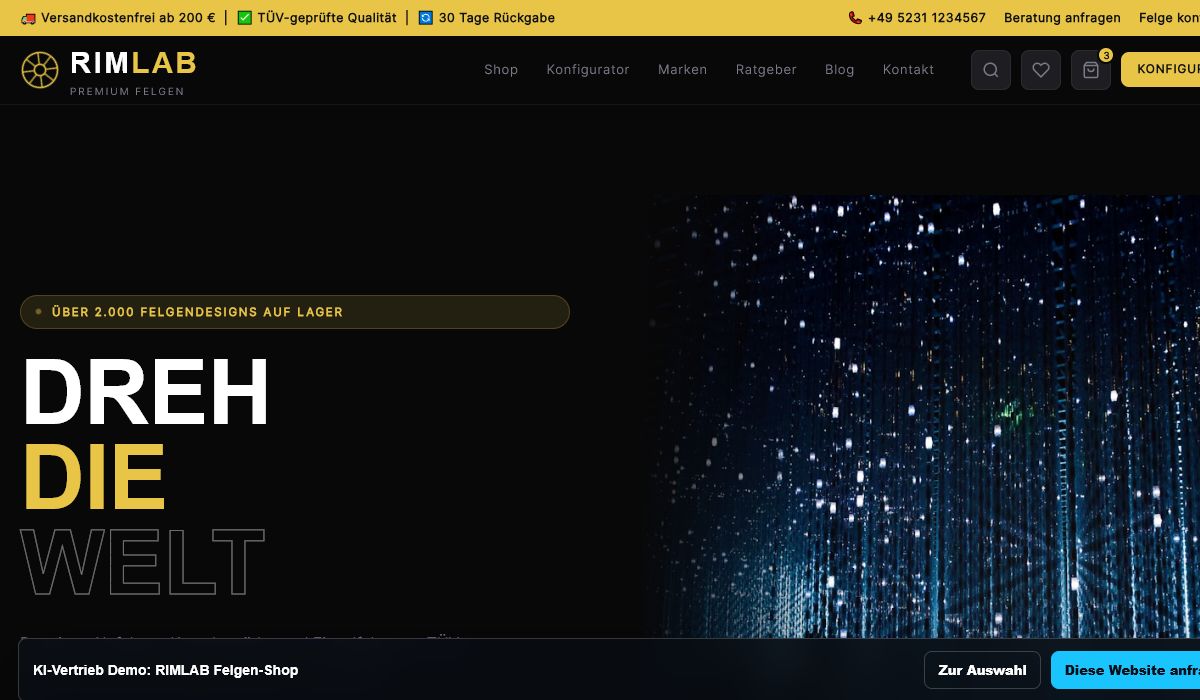Screen dimensions: 1200x700
Task: Open Ratgeber navigation link
Action: point(766,70)
